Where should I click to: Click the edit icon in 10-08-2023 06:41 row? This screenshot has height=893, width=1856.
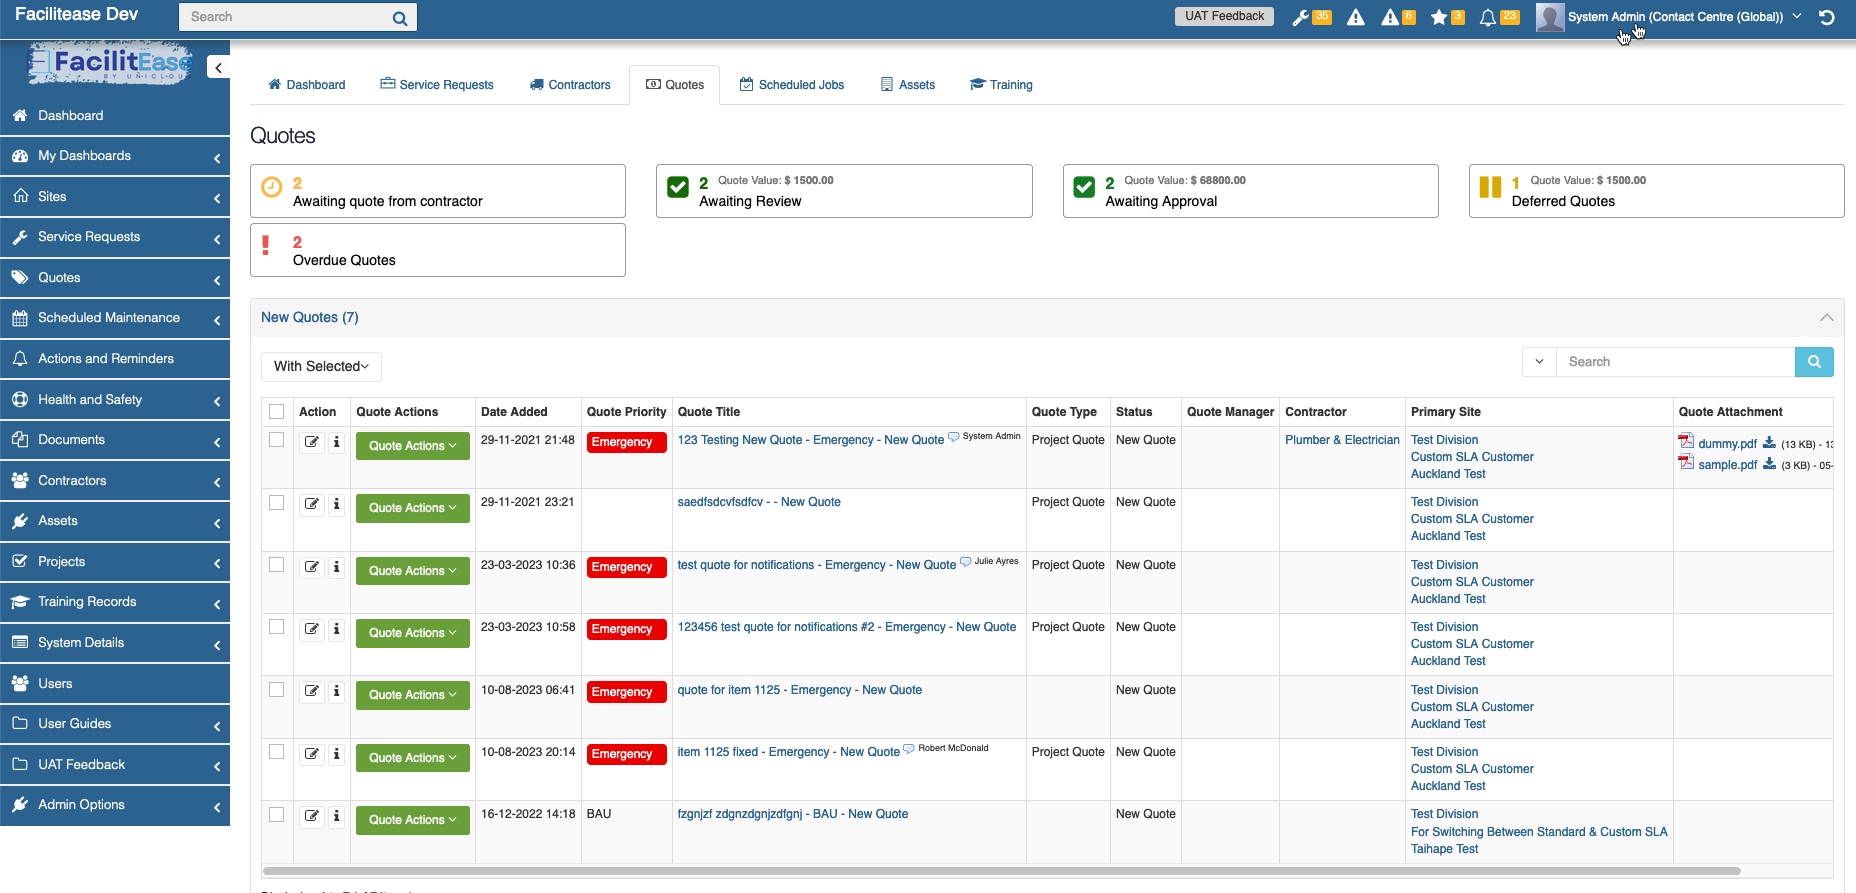(x=312, y=692)
